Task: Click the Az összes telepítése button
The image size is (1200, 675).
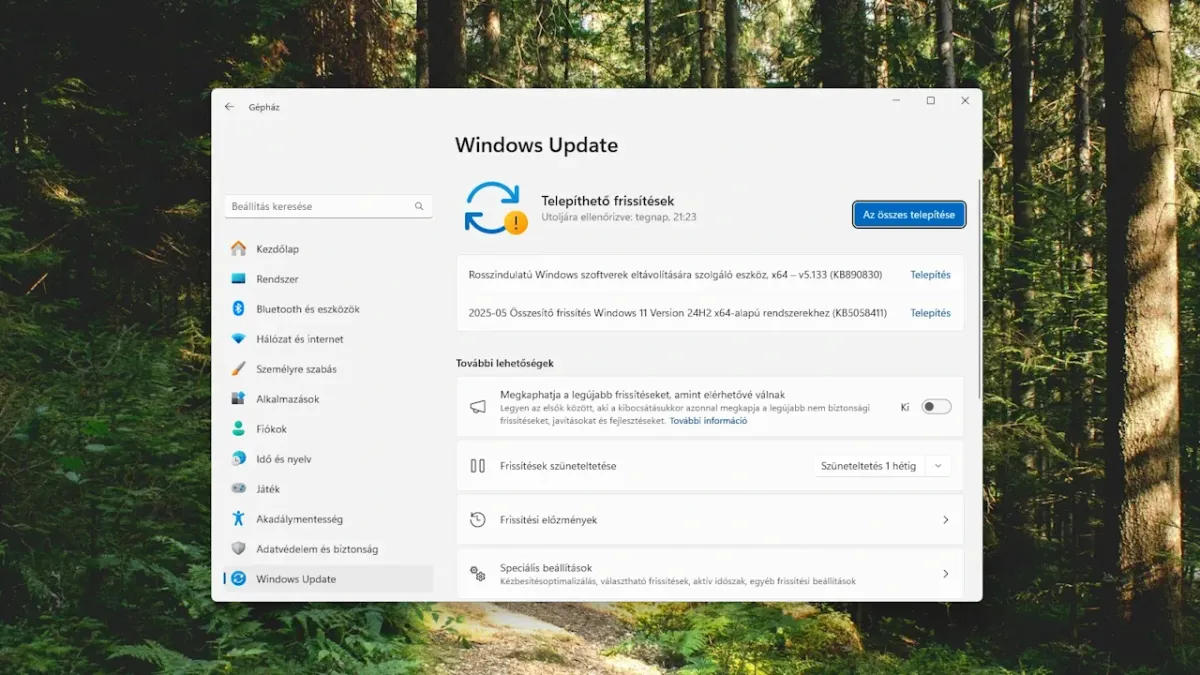Action: [909, 215]
